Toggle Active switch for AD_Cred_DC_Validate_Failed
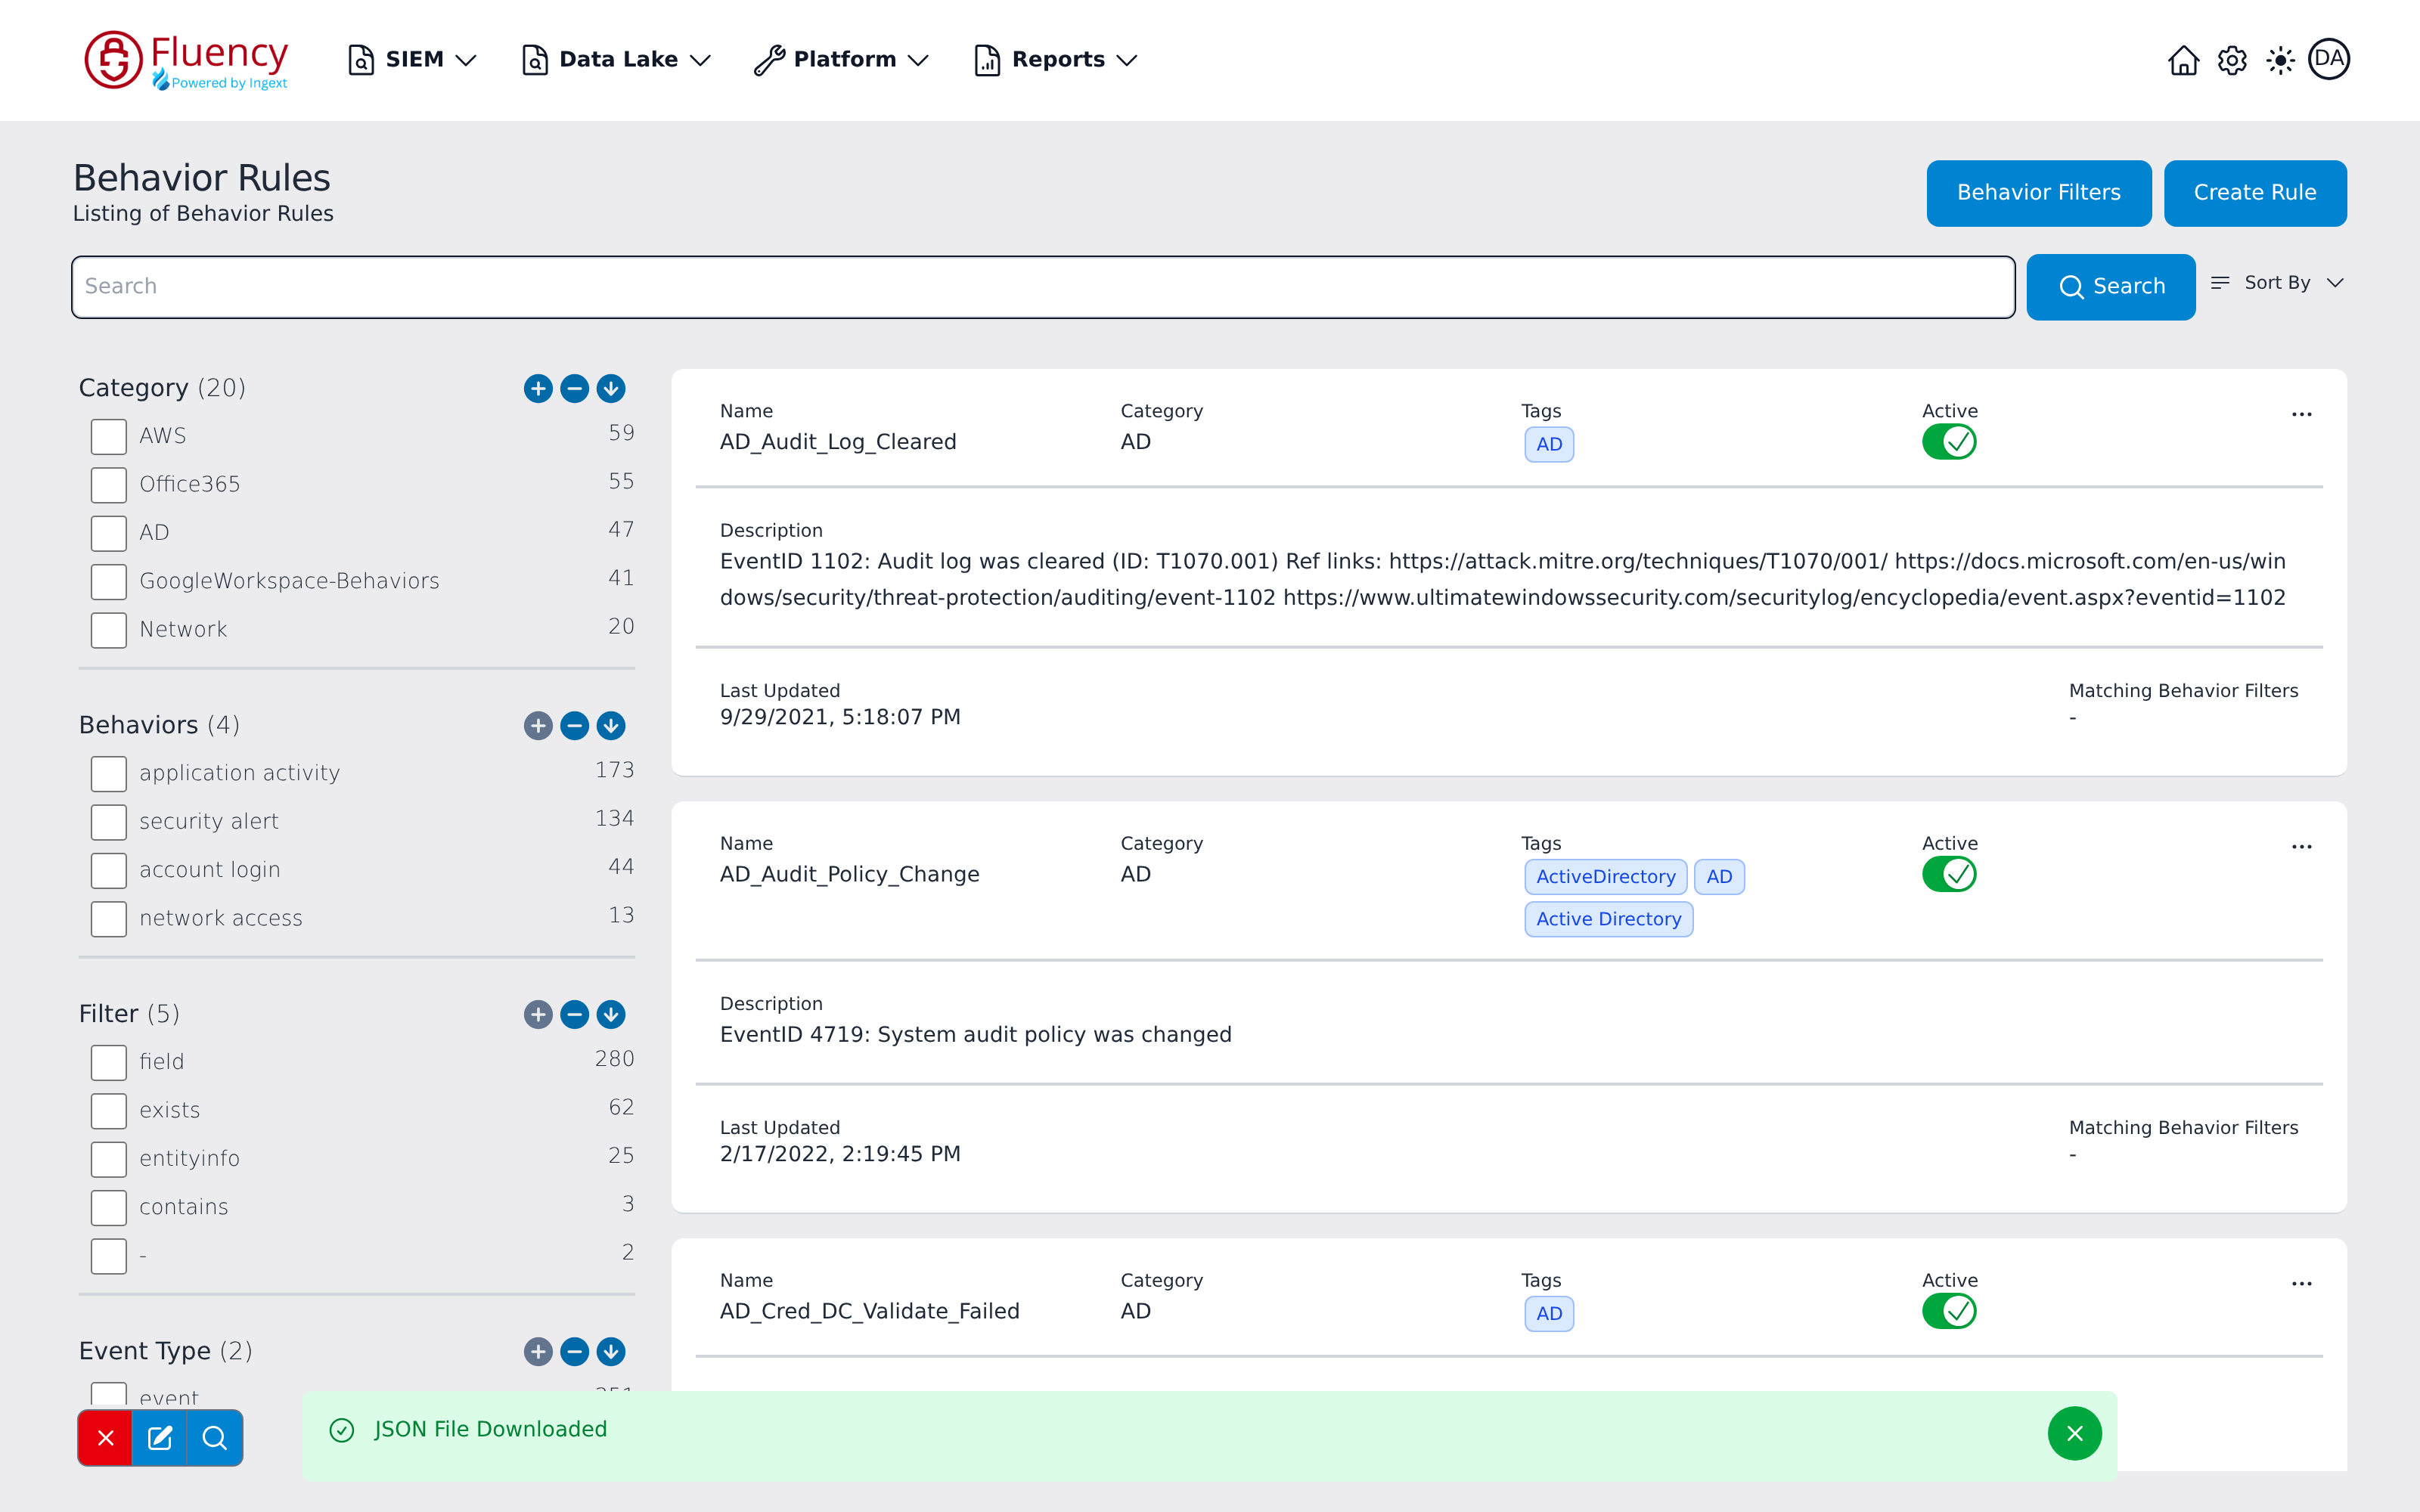The image size is (2420, 1512). pos(1948,1311)
